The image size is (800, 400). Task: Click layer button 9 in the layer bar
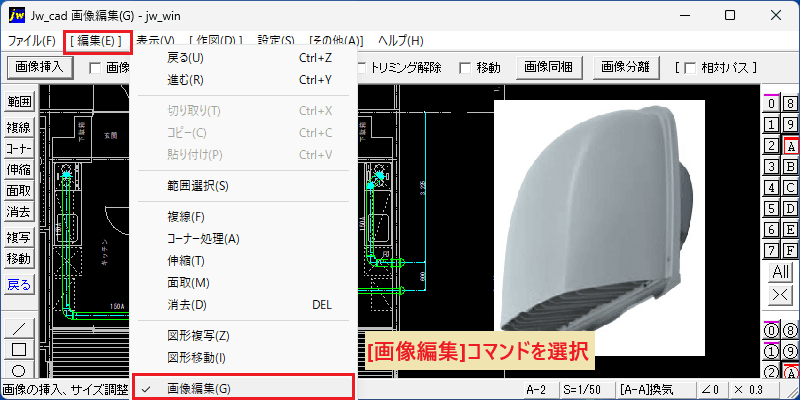[x=790, y=124]
